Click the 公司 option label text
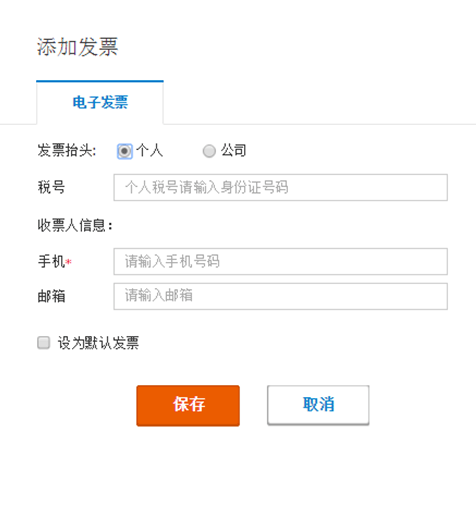Screen dimensions: 476x524 (x=233, y=150)
